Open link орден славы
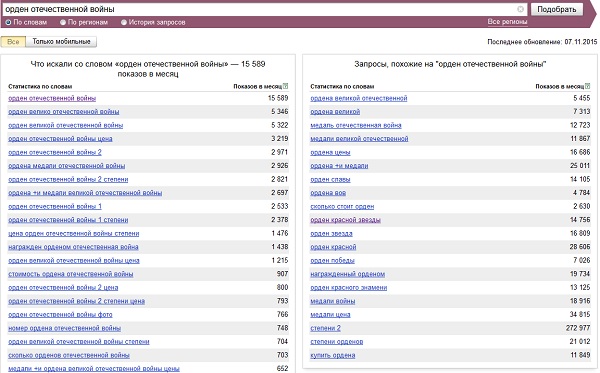The image size is (600, 373). point(330,179)
